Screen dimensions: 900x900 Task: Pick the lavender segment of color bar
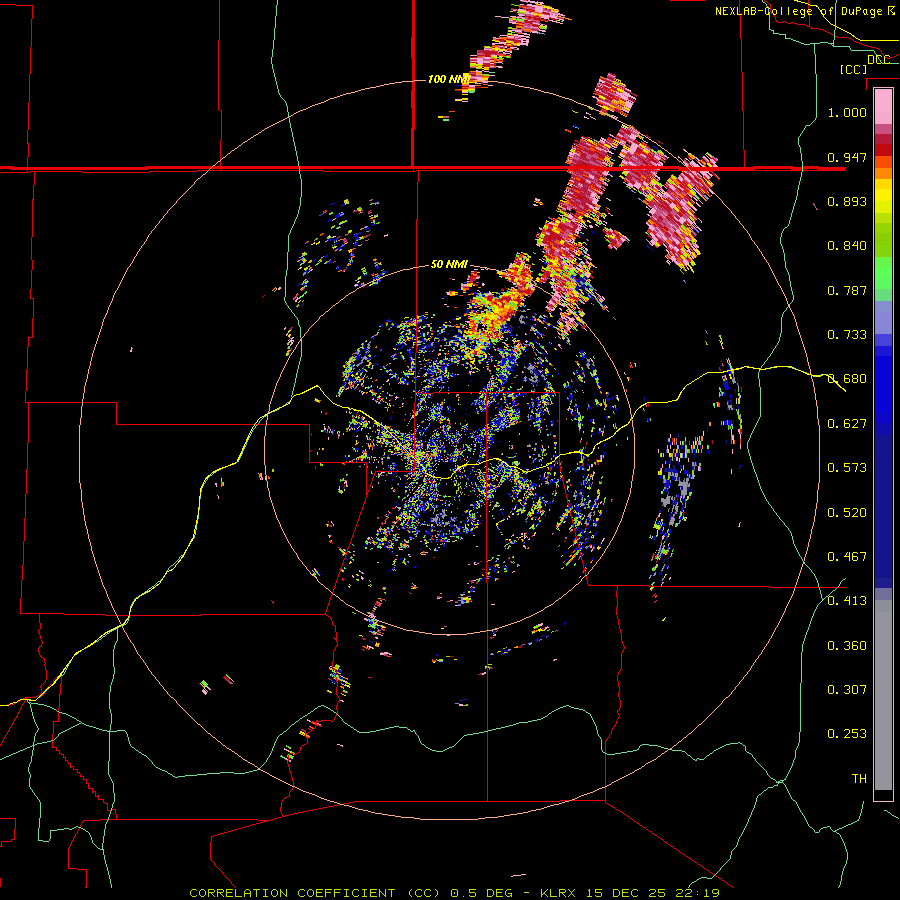(x=883, y=317)
